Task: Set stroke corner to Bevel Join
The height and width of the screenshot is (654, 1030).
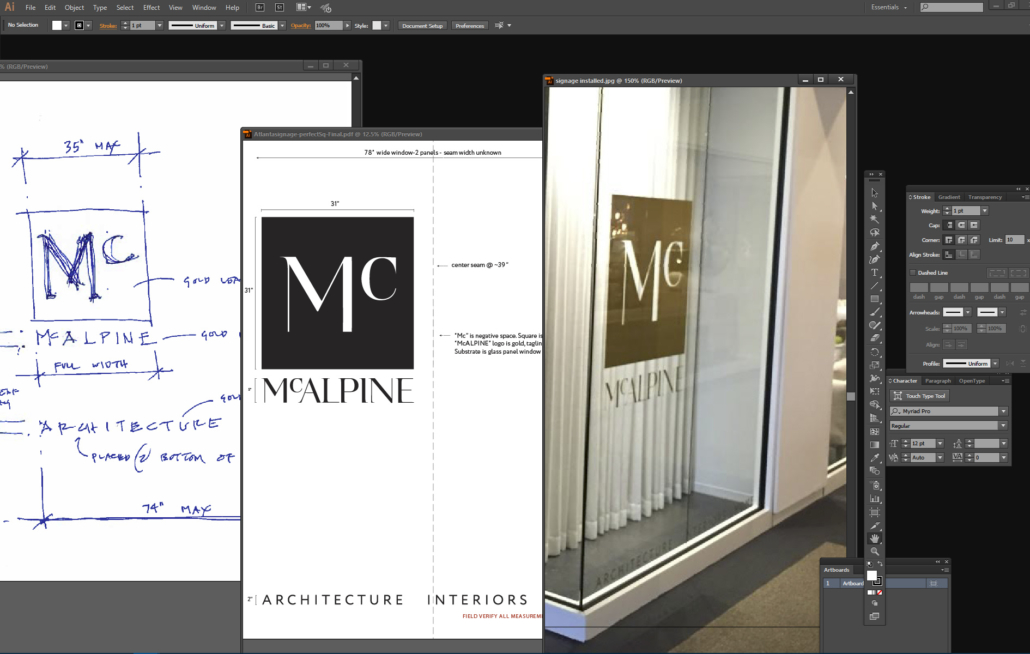Action: tap(974, 240)
